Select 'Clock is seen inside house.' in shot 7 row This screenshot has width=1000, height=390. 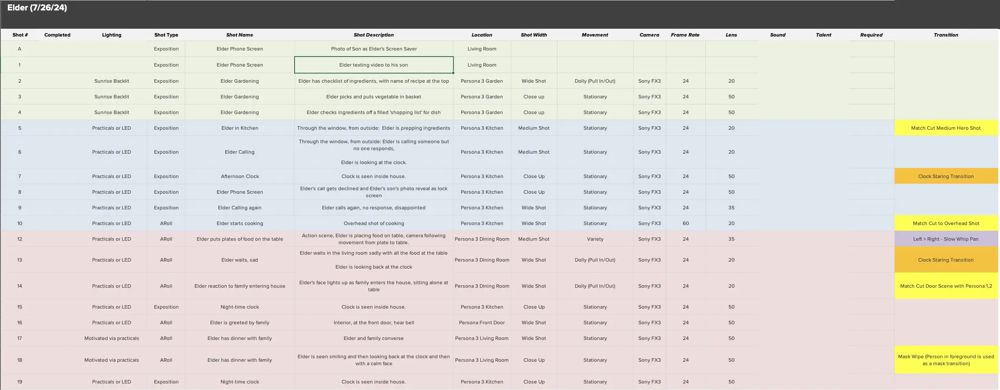pos(374,177)
